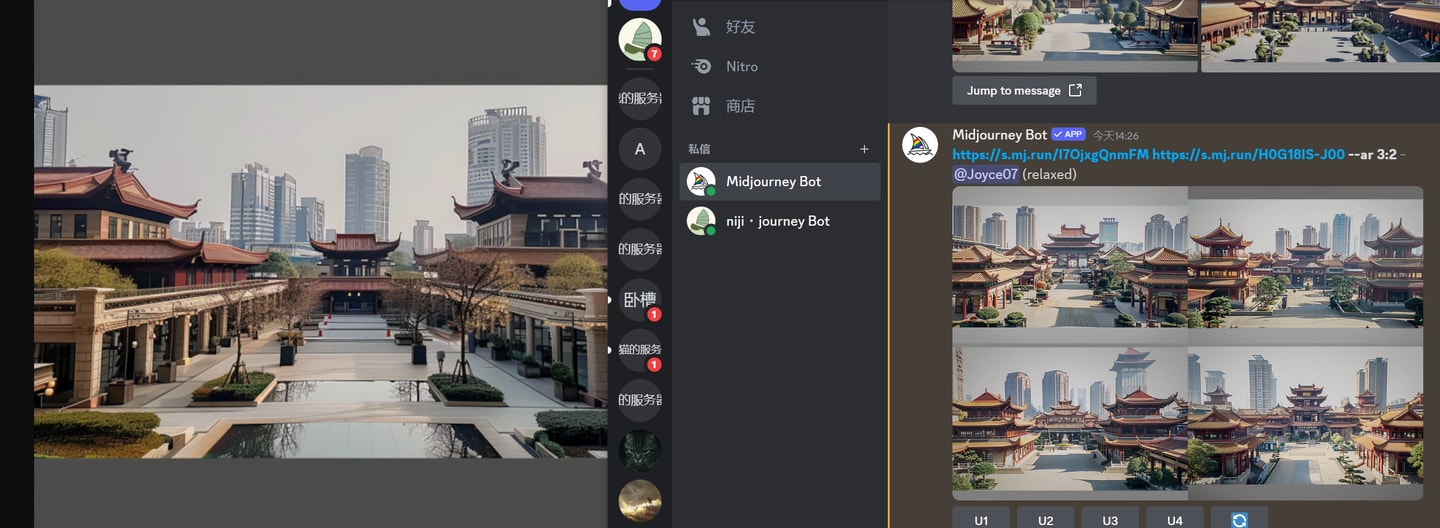Click the large courtyard image preview on the left
This screenshot has height=528, width=1440.
(x=320, y=272)
